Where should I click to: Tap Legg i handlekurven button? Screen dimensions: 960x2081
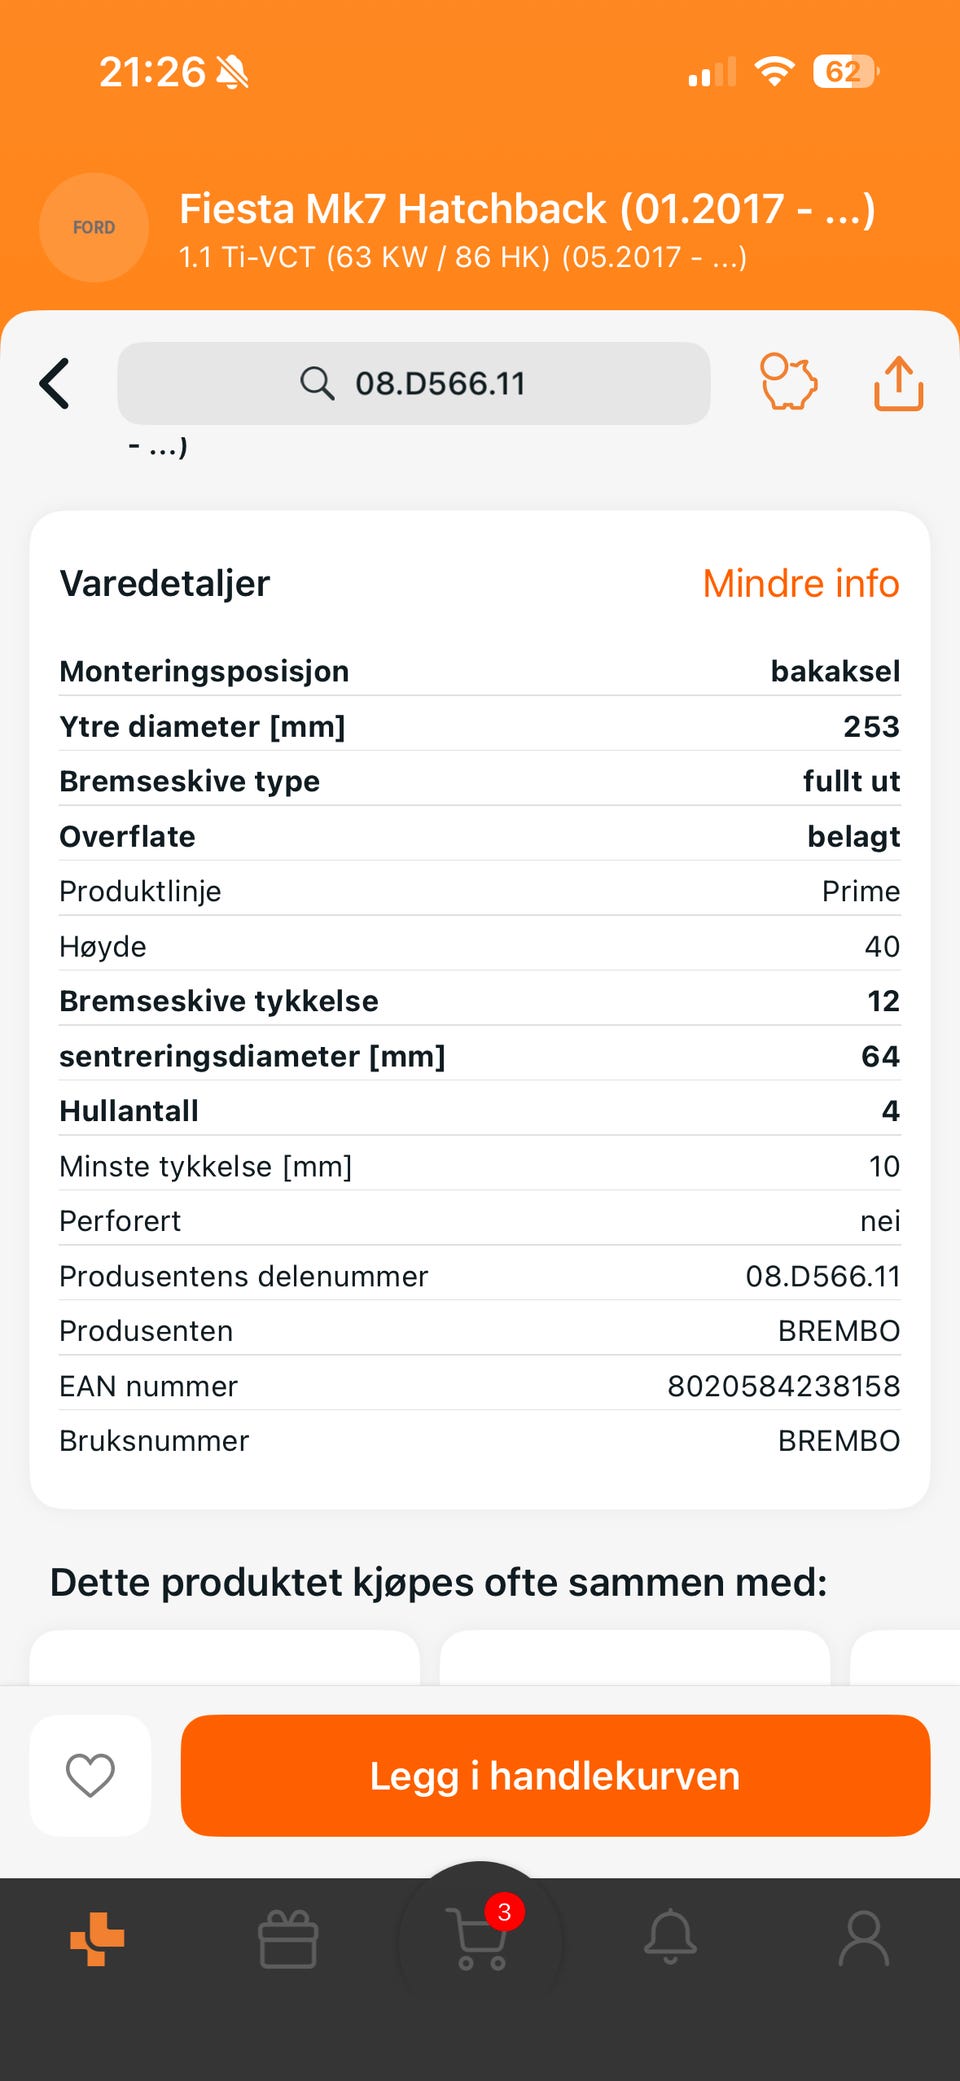pyautogui.click(x=555, y=1775)
